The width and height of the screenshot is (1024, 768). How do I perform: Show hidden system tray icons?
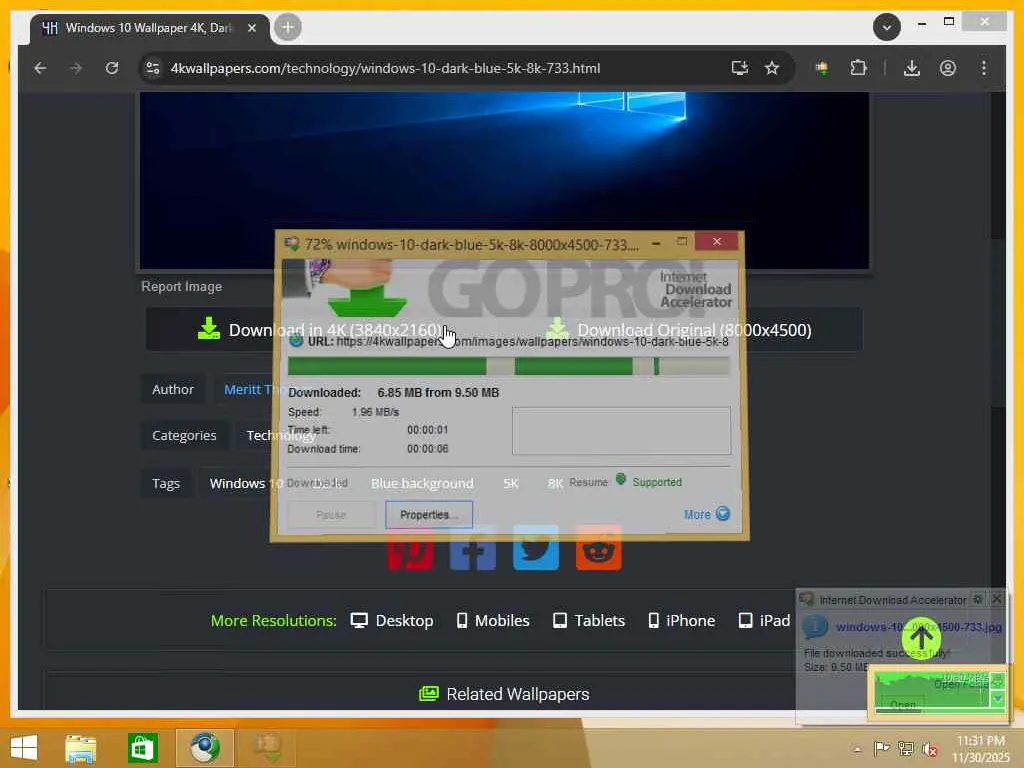click(x=857, y=749)
